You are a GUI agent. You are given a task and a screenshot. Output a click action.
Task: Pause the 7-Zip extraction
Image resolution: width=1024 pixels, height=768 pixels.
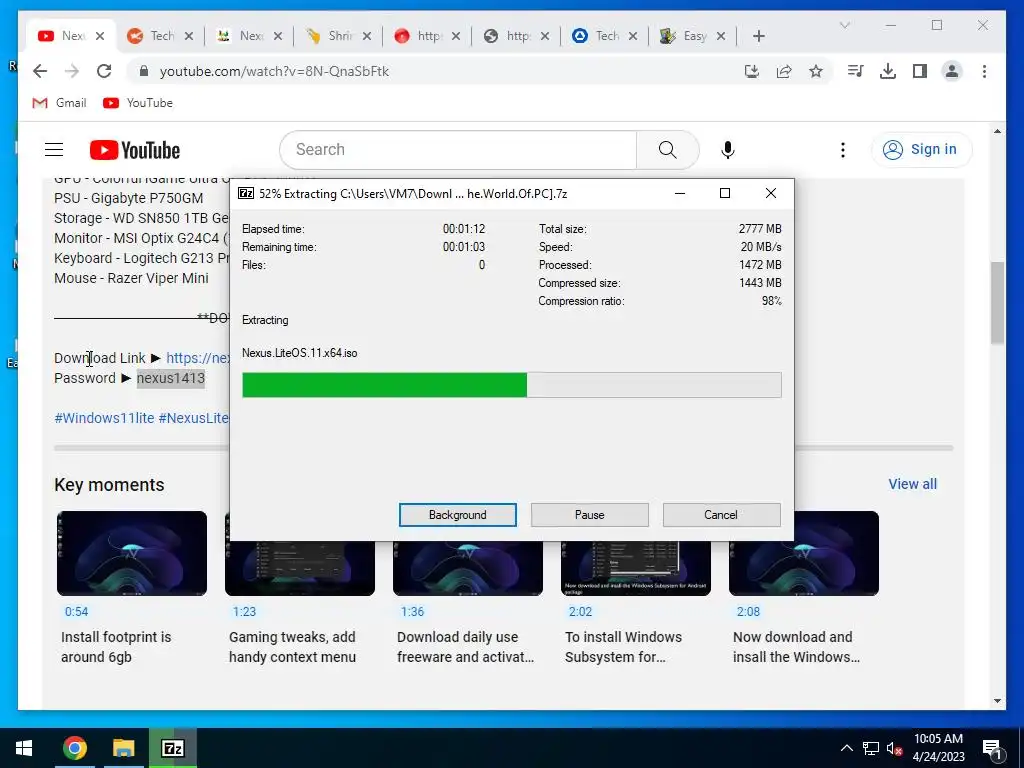click(590, 515)
